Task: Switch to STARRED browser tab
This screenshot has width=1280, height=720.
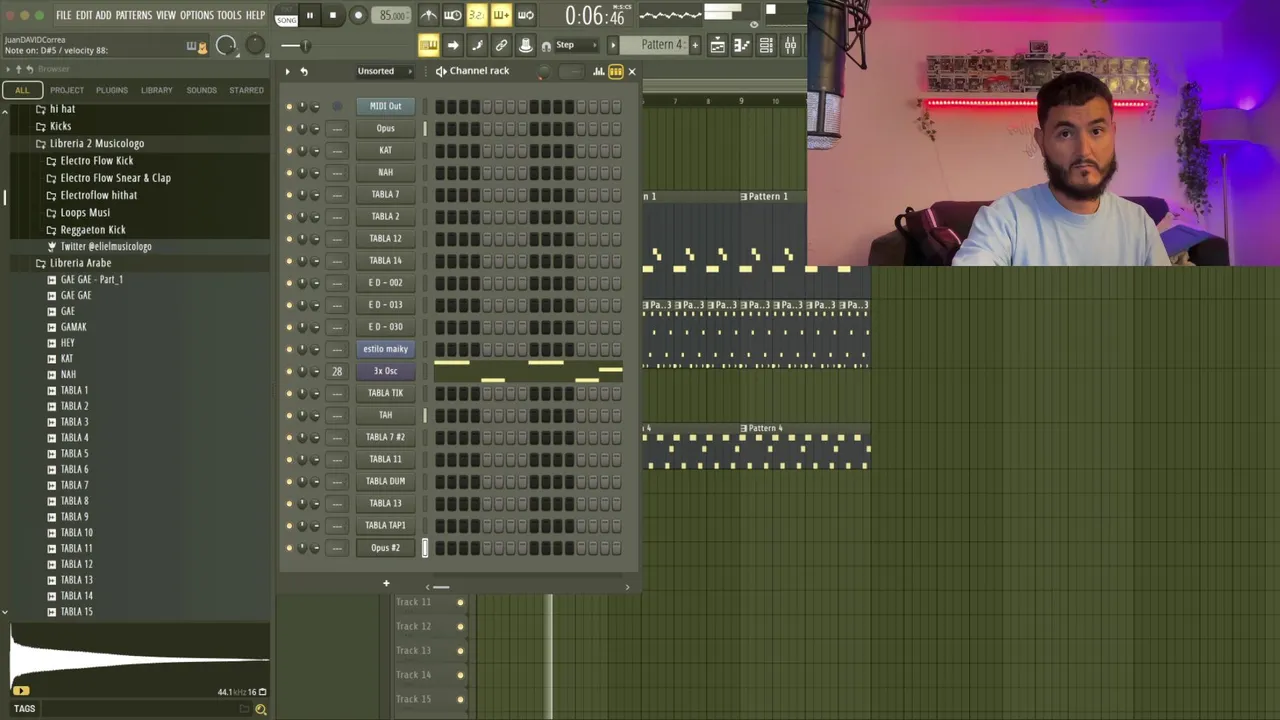Action: click(246, 90)
